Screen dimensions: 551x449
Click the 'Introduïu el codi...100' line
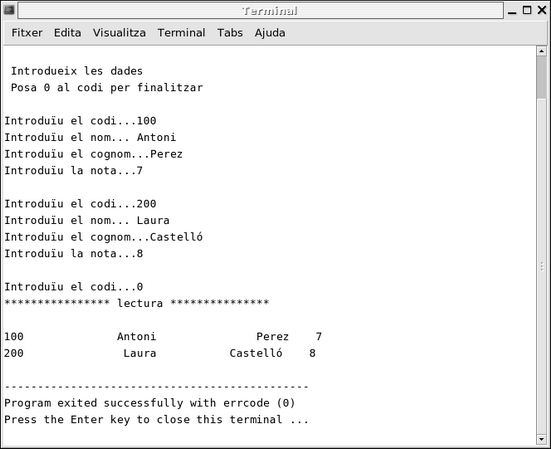tap(80, 121)
